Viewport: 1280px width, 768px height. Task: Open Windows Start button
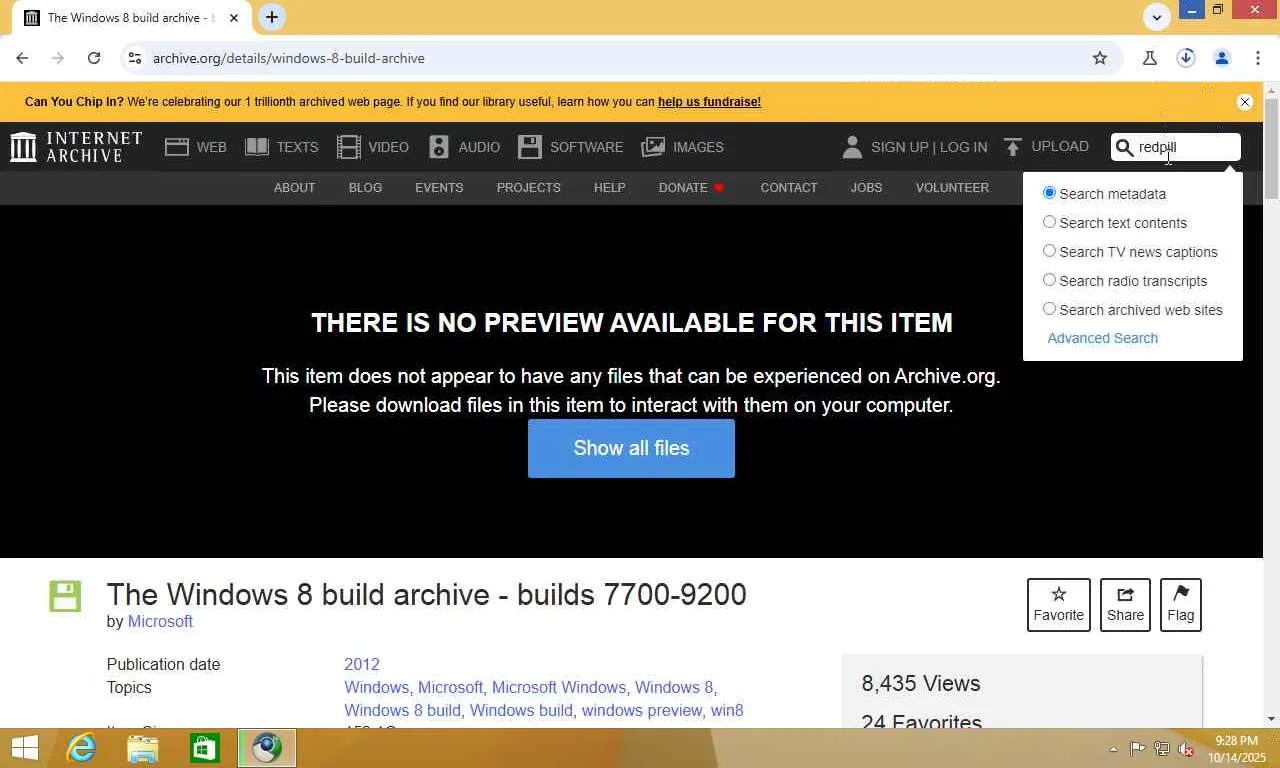click(24, 748)
